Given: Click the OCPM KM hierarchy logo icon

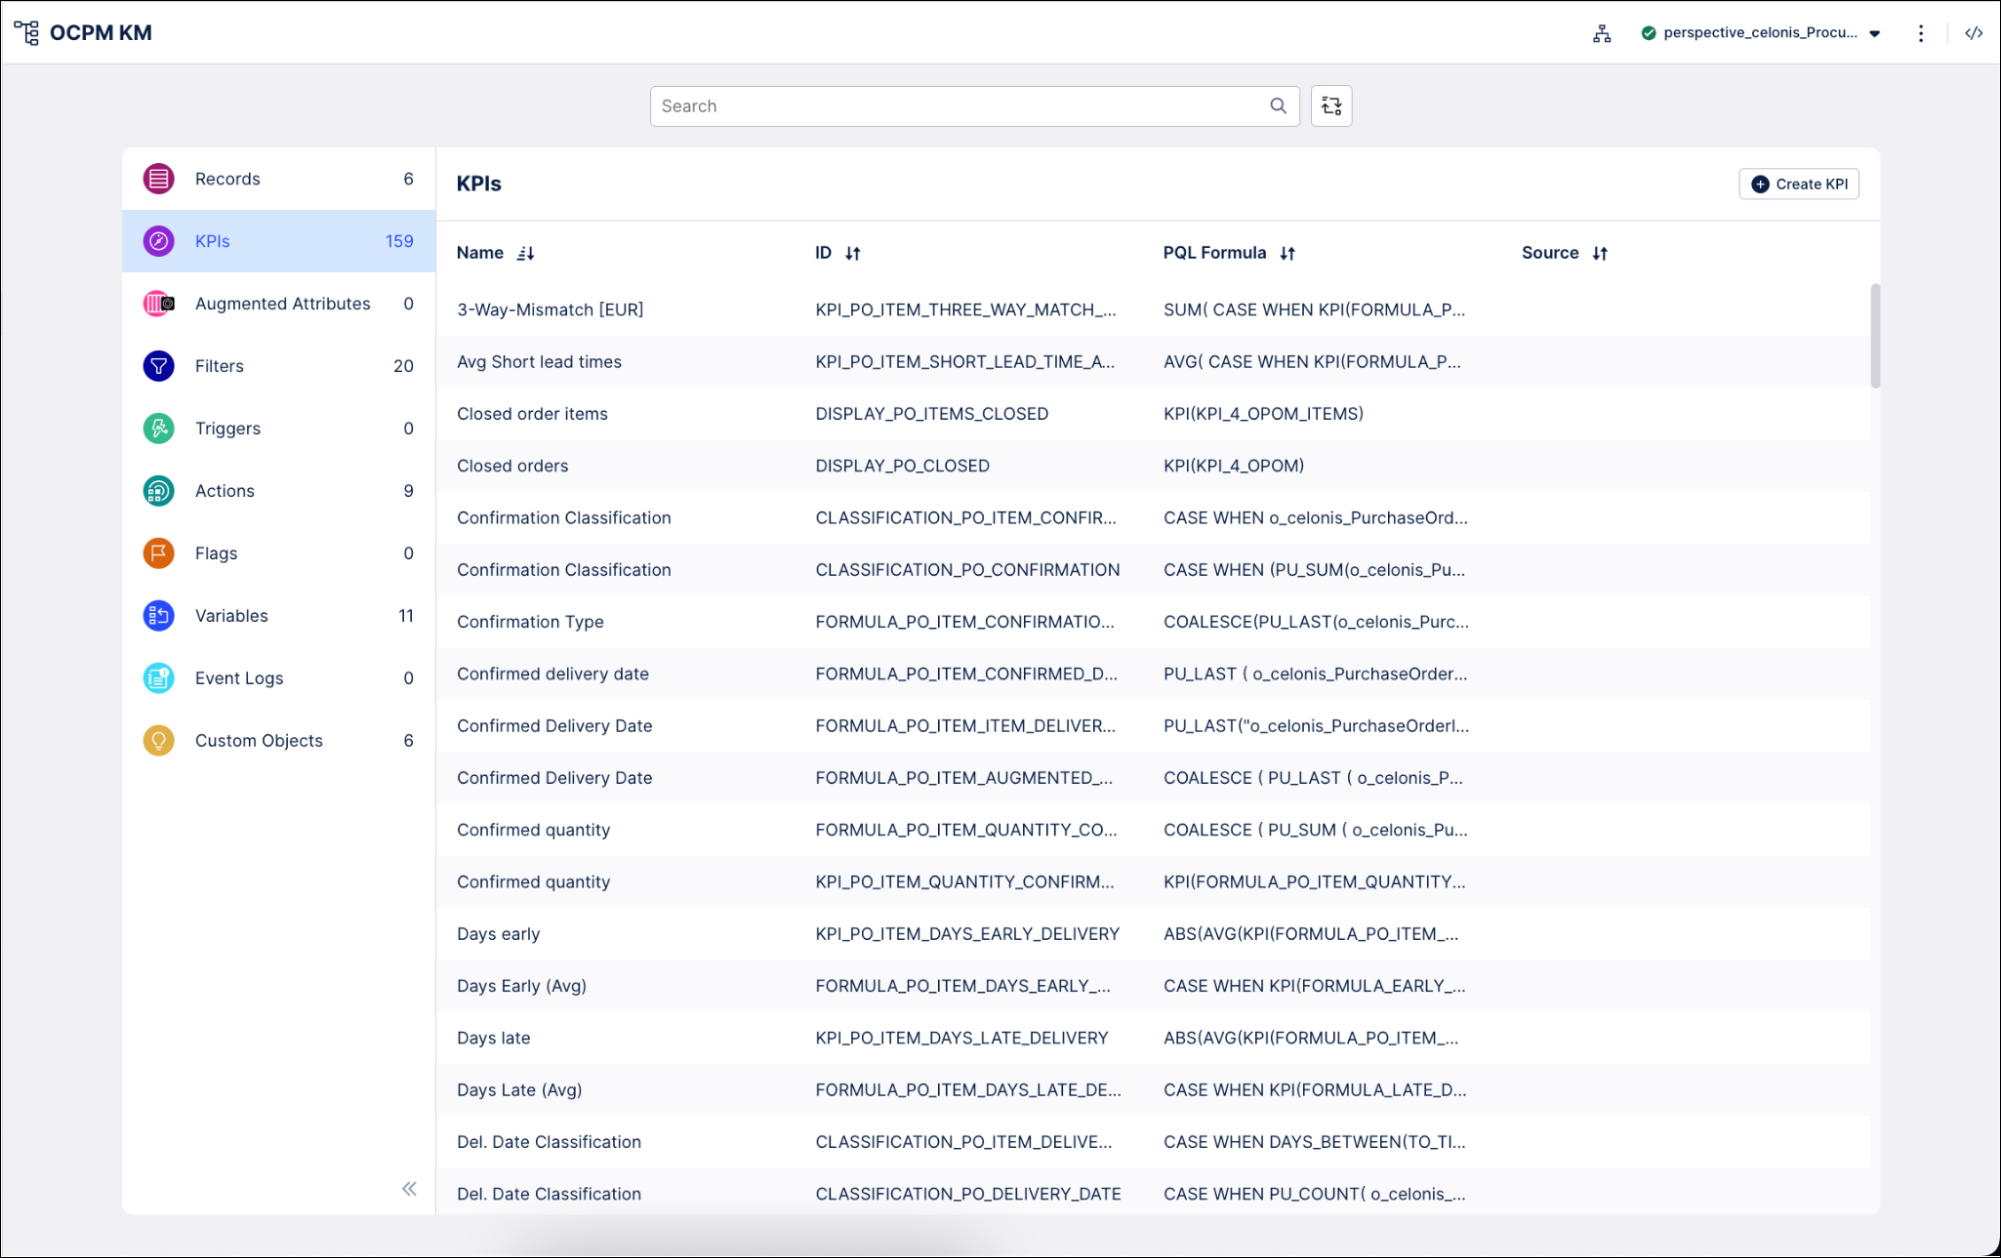Looking at the screenshot, I should coord(27,33).
